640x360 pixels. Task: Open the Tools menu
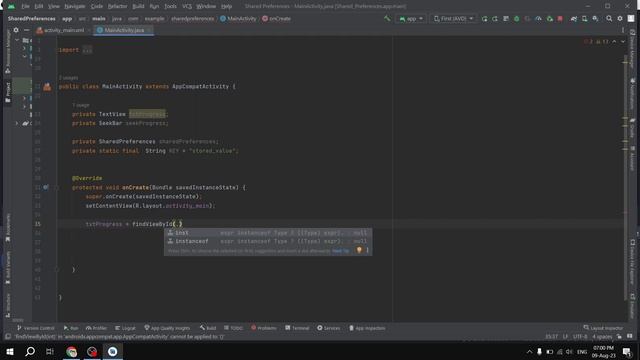coord(170,6)
